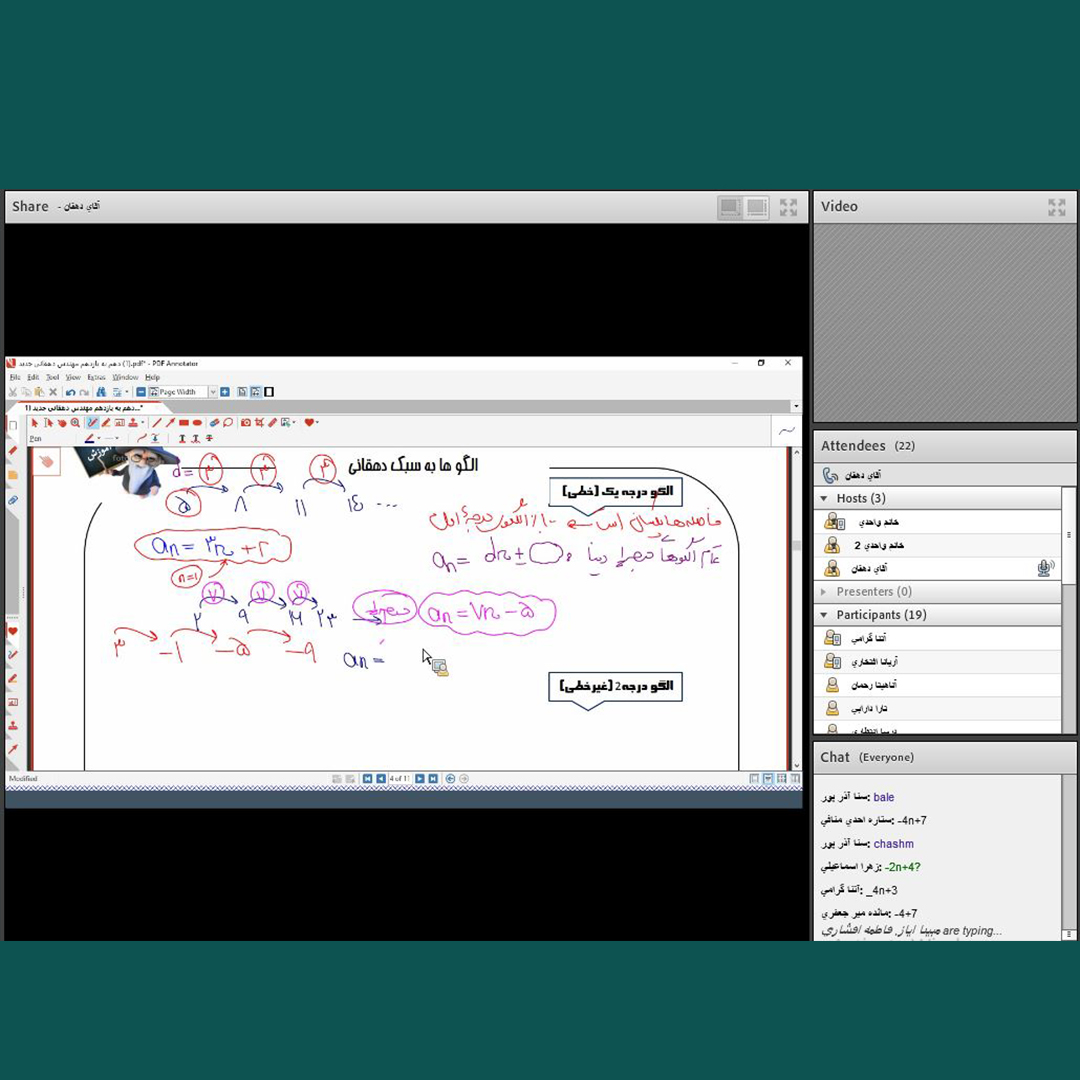Toggle Auto-smooth pen option
The width and height of the screenshot is (1080, 1080).
click(x=142, y=438)
